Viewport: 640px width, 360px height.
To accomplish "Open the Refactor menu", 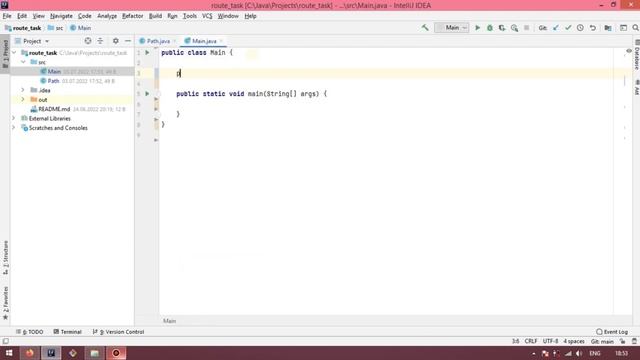I will [133, 16].
